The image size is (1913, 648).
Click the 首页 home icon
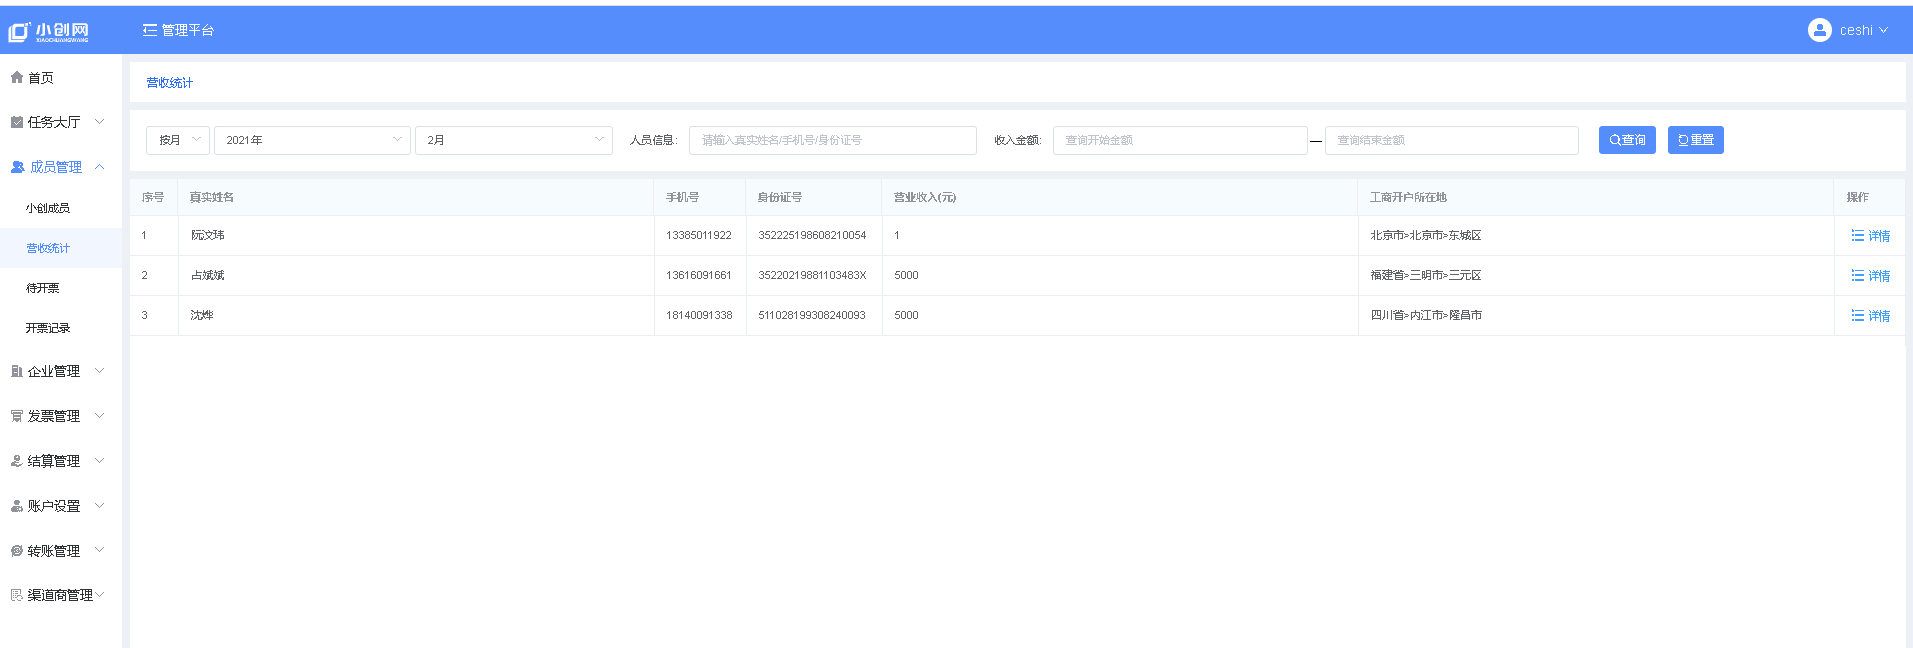click(x=17, y=78)
